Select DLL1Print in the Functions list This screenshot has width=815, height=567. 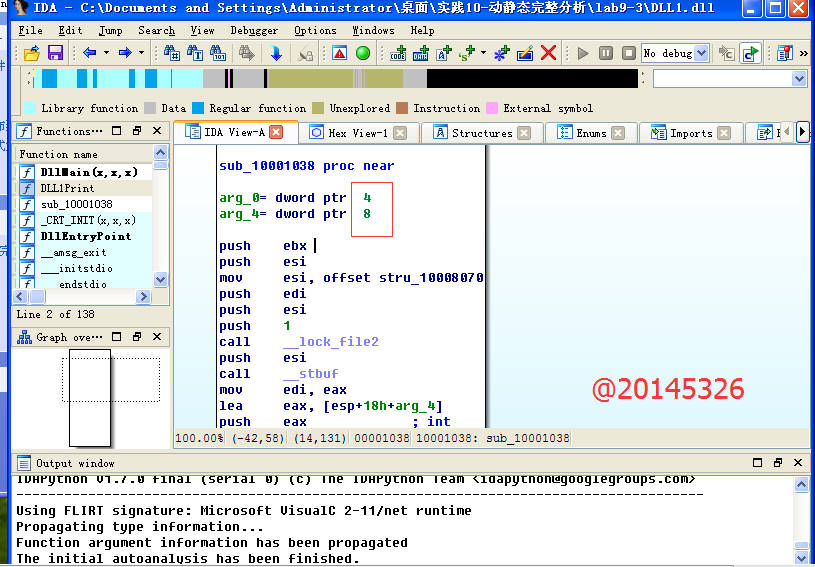[67, 188]
